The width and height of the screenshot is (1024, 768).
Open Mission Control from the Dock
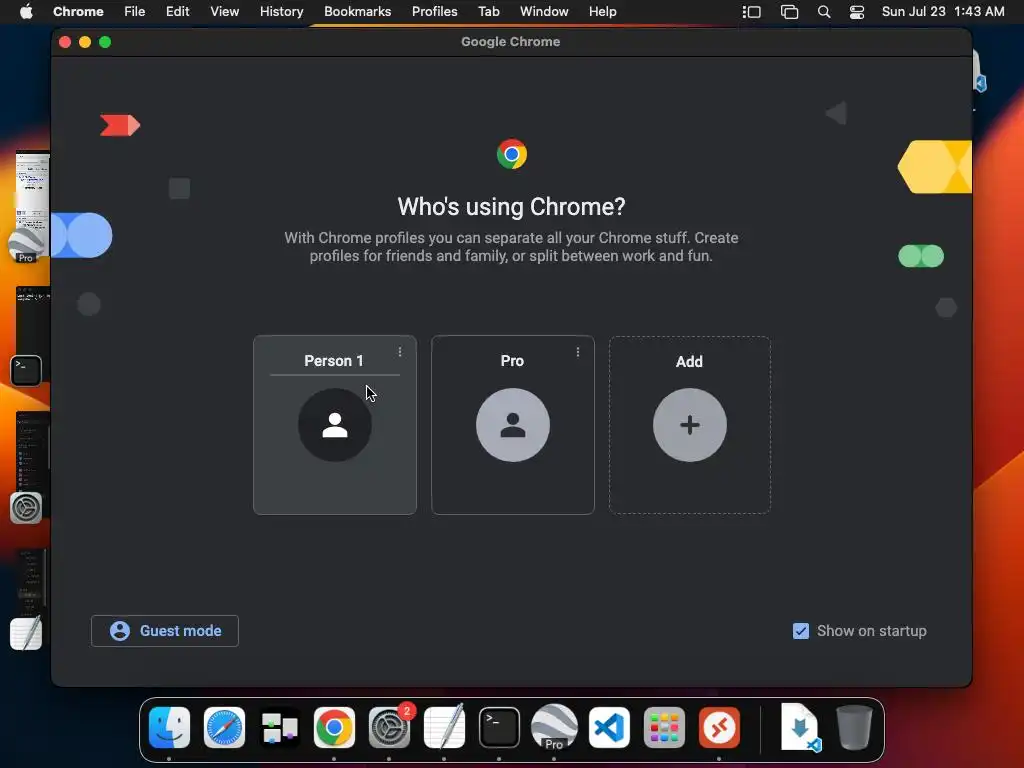[280, 728]
